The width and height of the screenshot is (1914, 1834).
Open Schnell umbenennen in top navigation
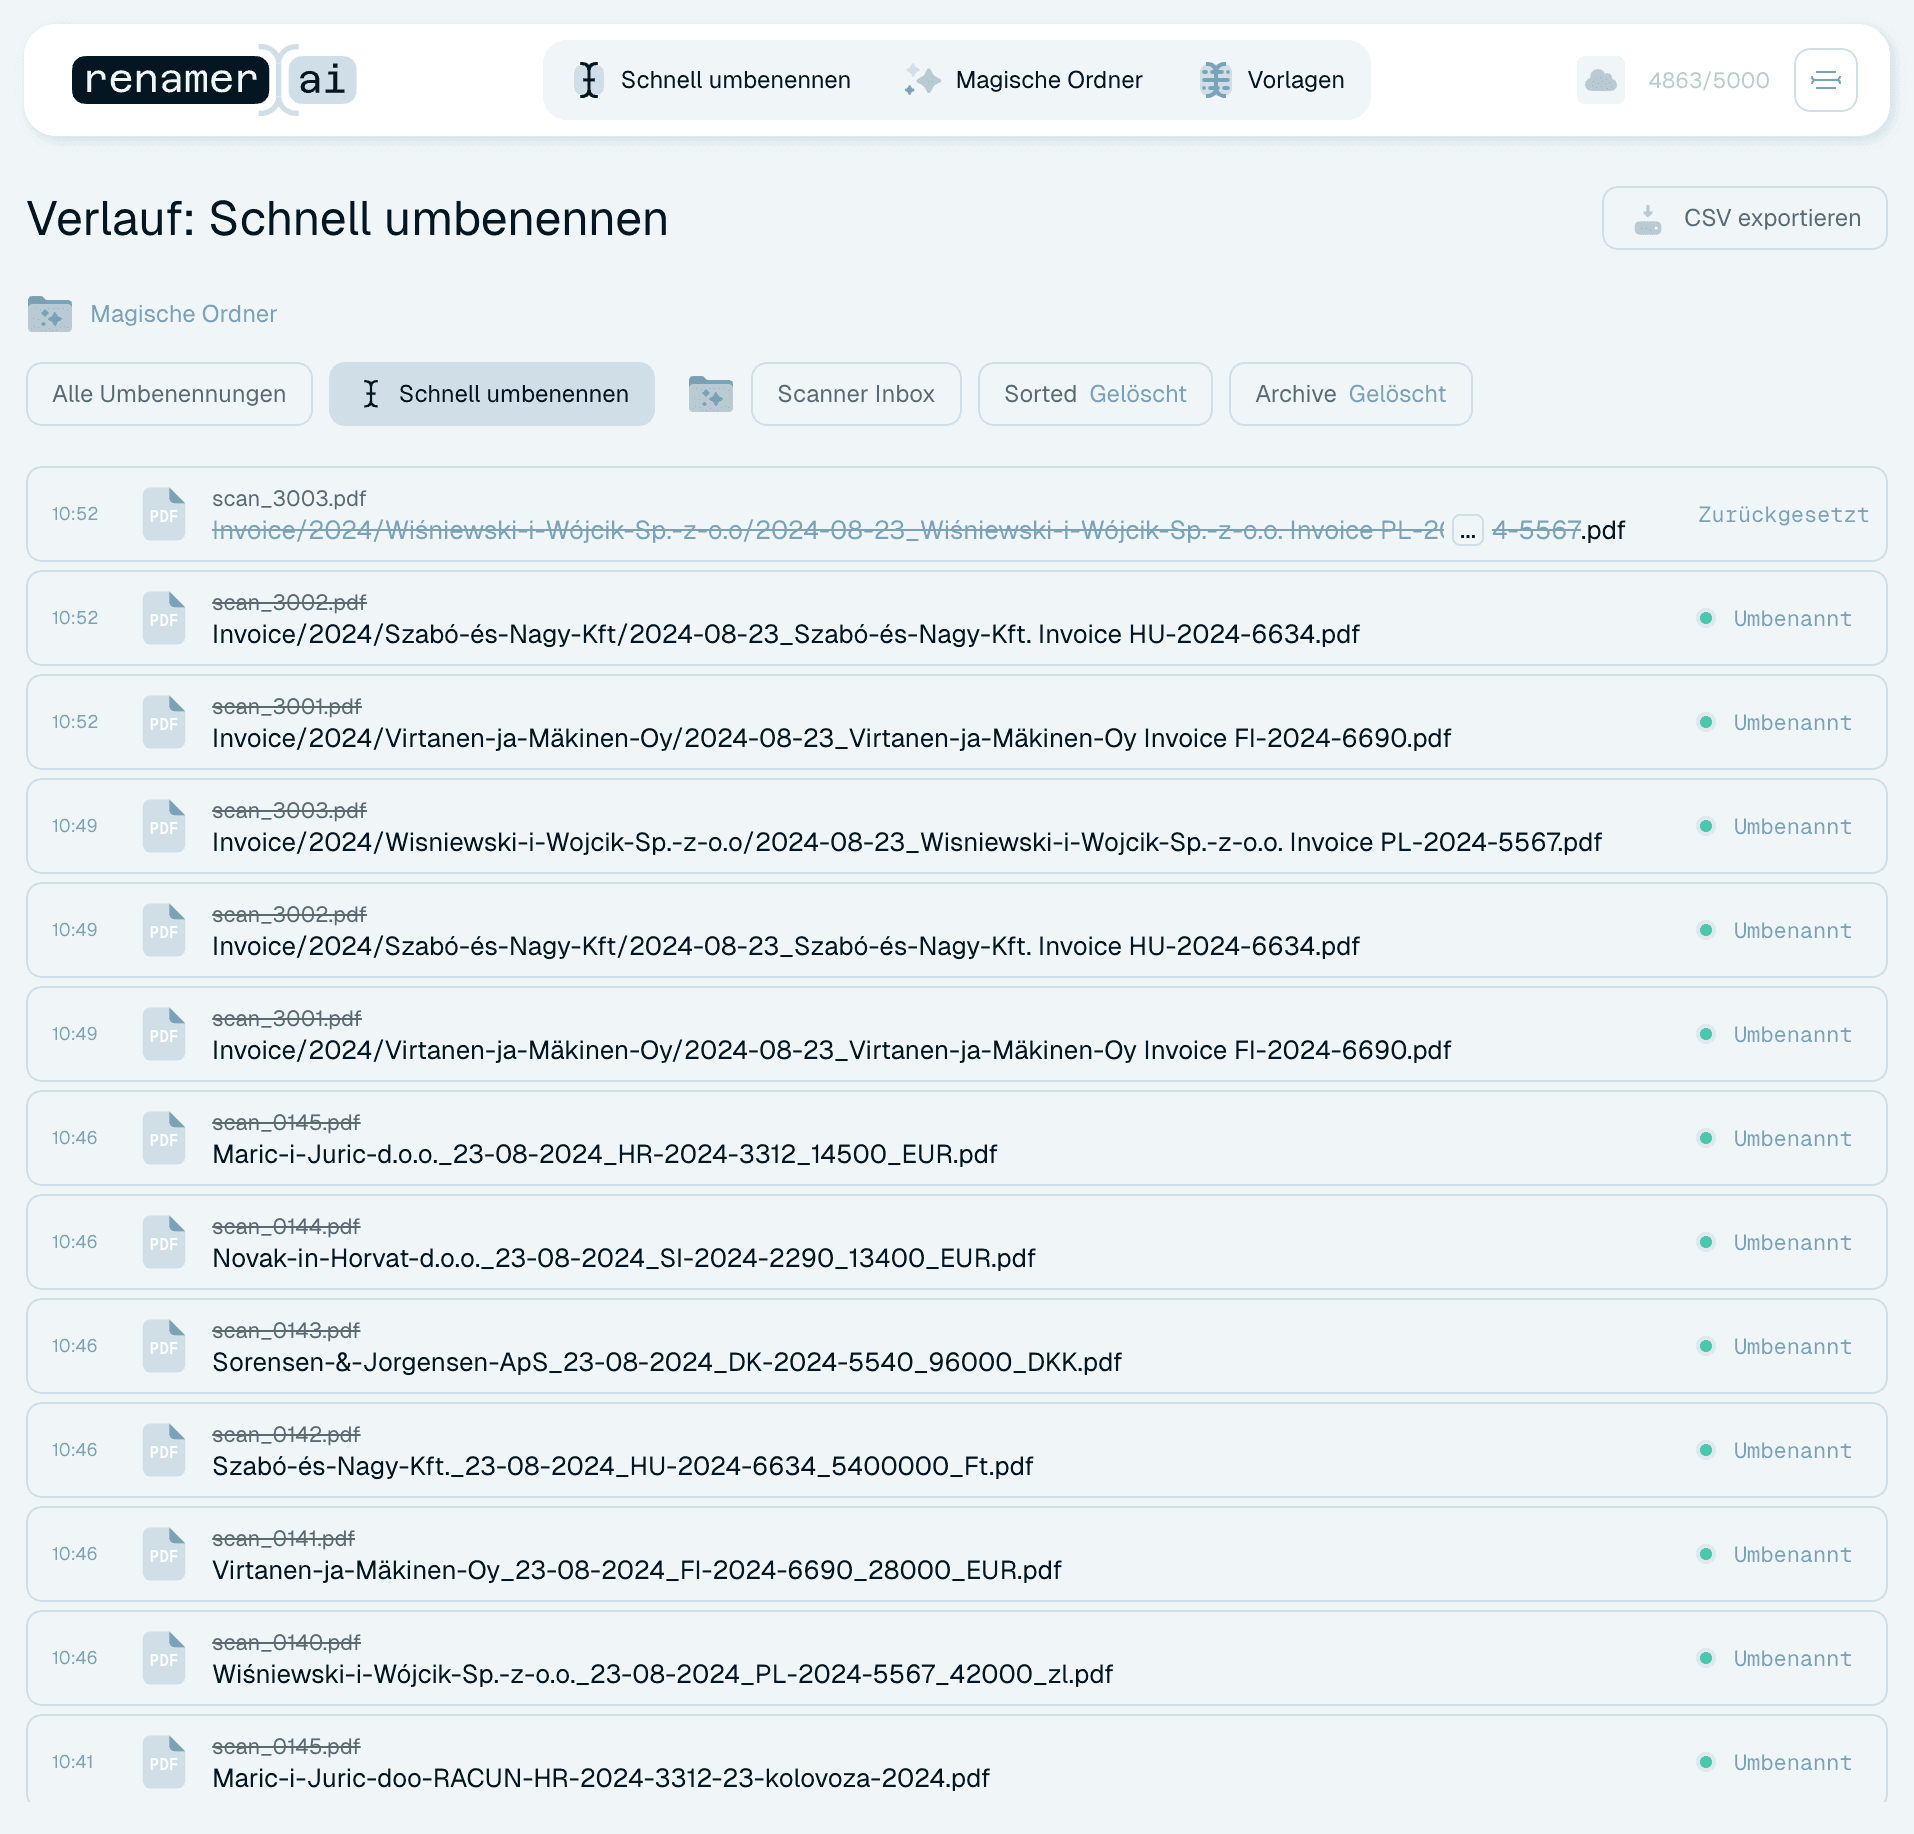[x=713, y=80]
